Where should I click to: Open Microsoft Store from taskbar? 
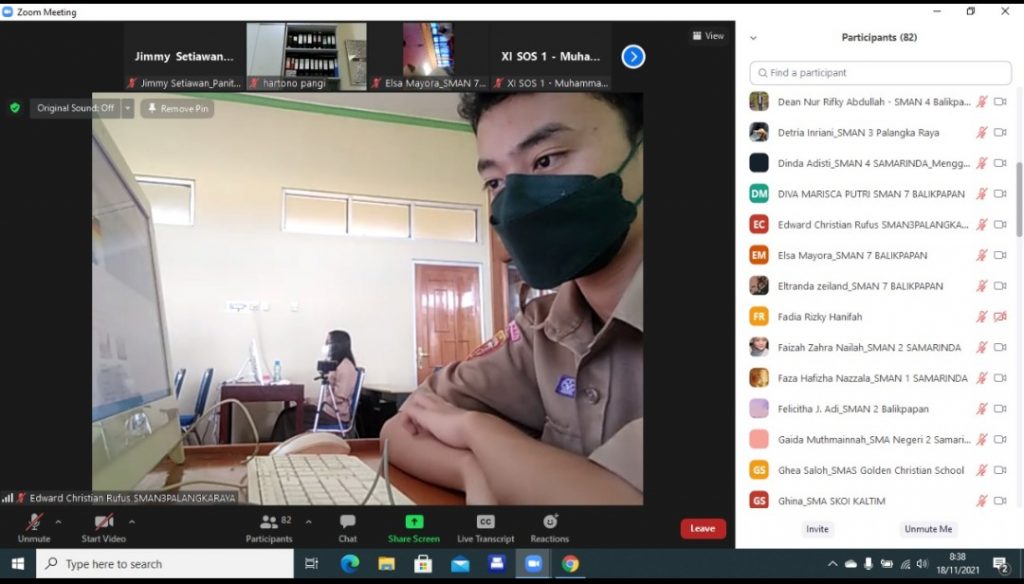pos(423,564)
